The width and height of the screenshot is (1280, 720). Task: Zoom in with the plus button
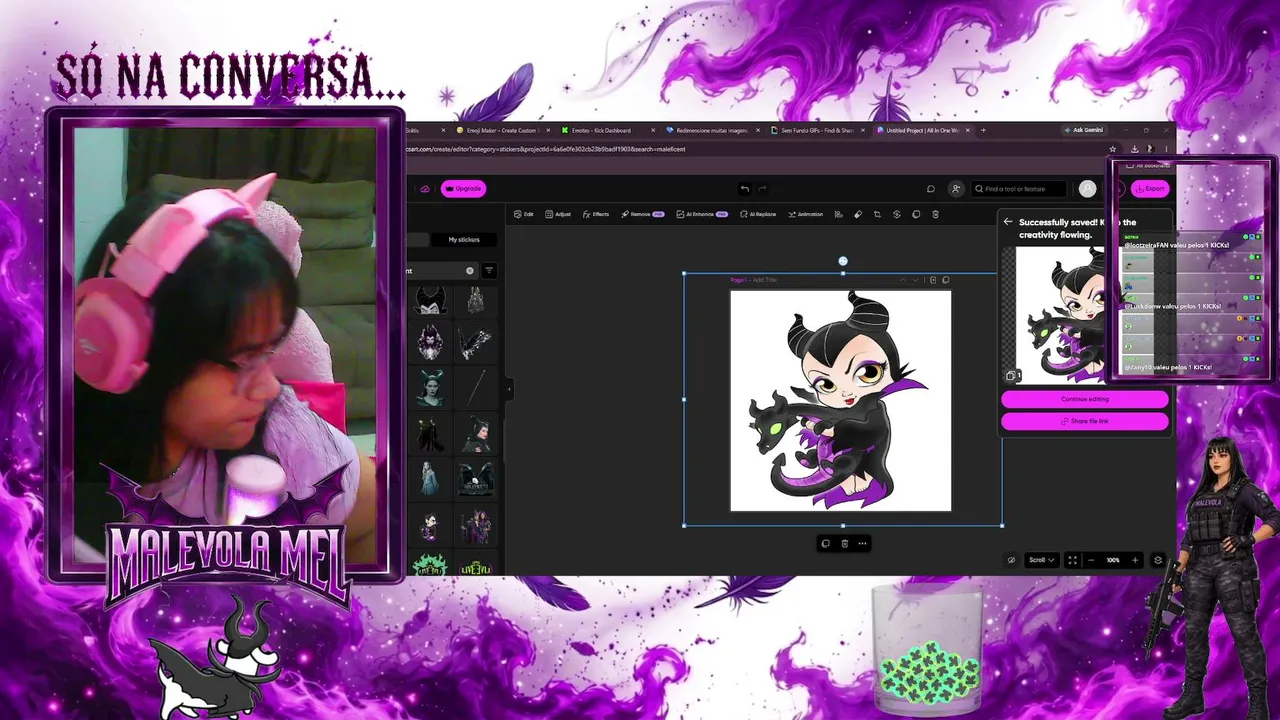tap(1134, 560)
